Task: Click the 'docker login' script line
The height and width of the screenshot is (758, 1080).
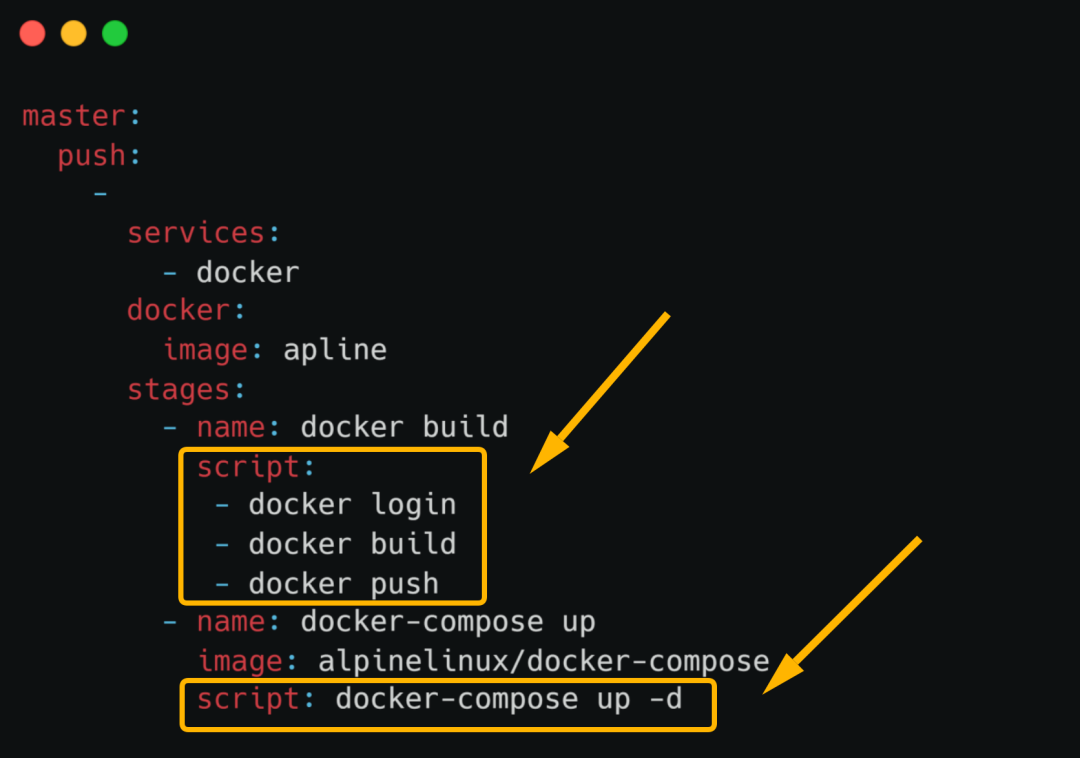Action: click(x=352, y=505)
